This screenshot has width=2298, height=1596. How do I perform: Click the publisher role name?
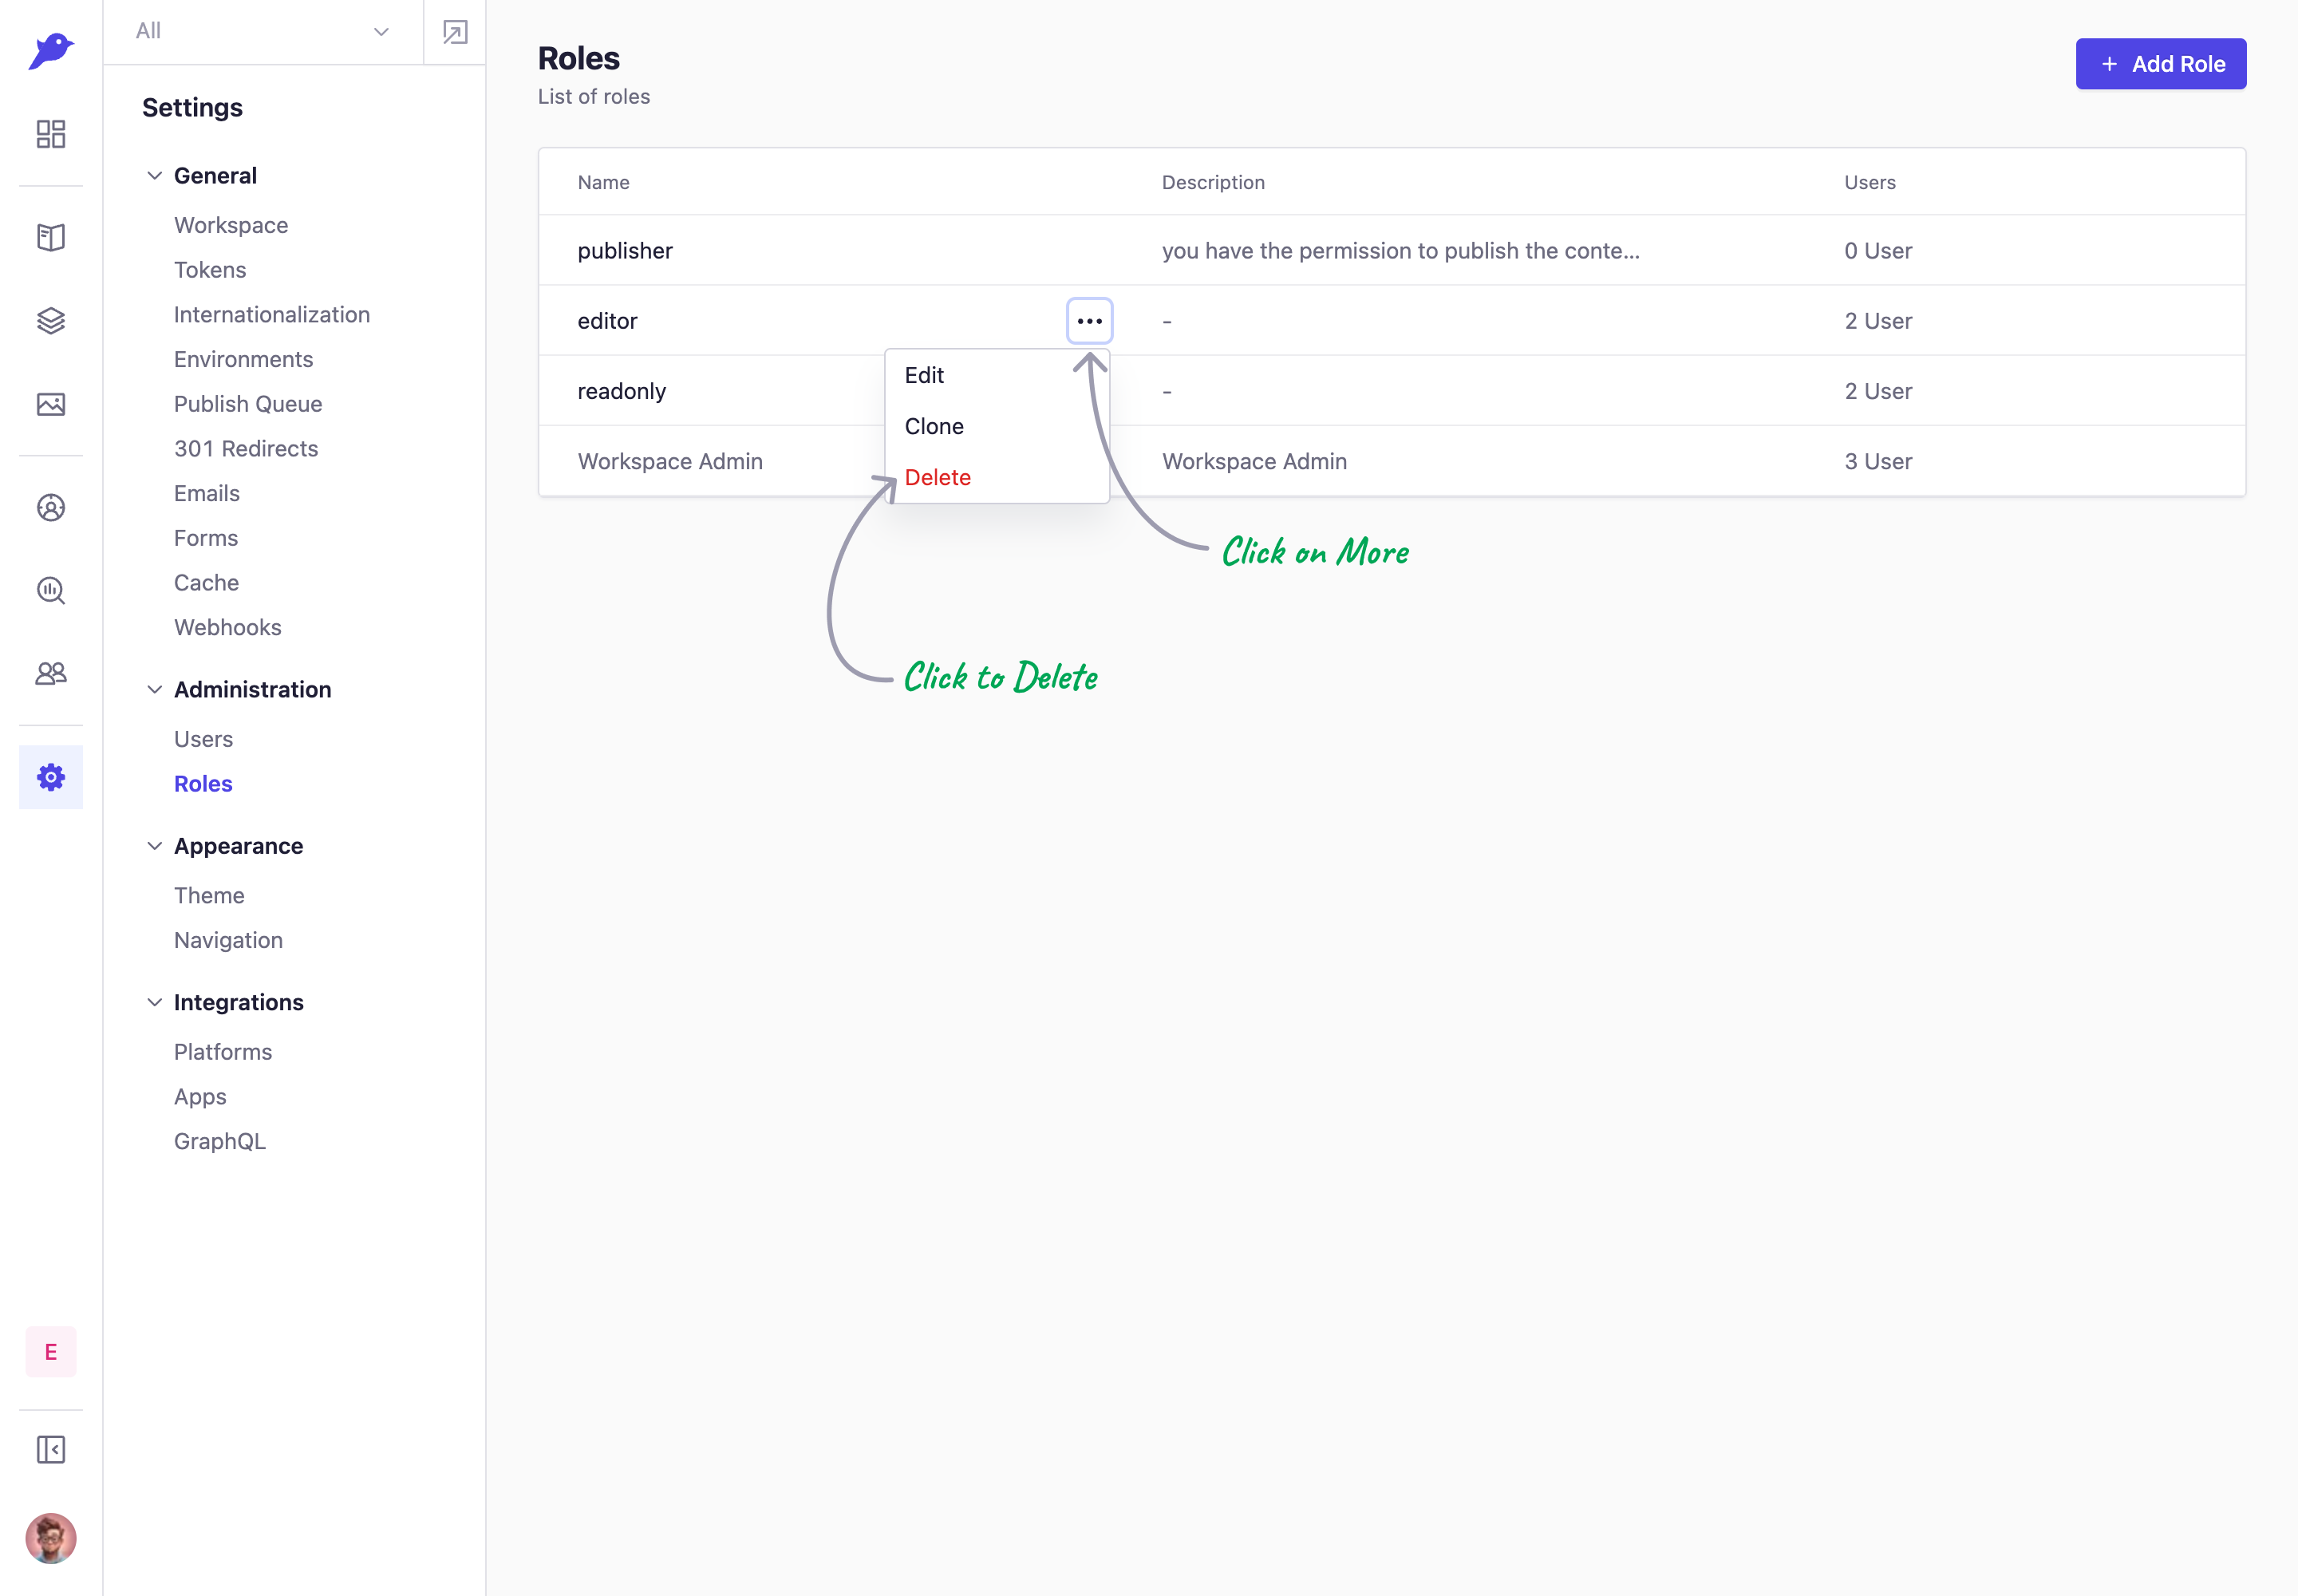(625, 251)
